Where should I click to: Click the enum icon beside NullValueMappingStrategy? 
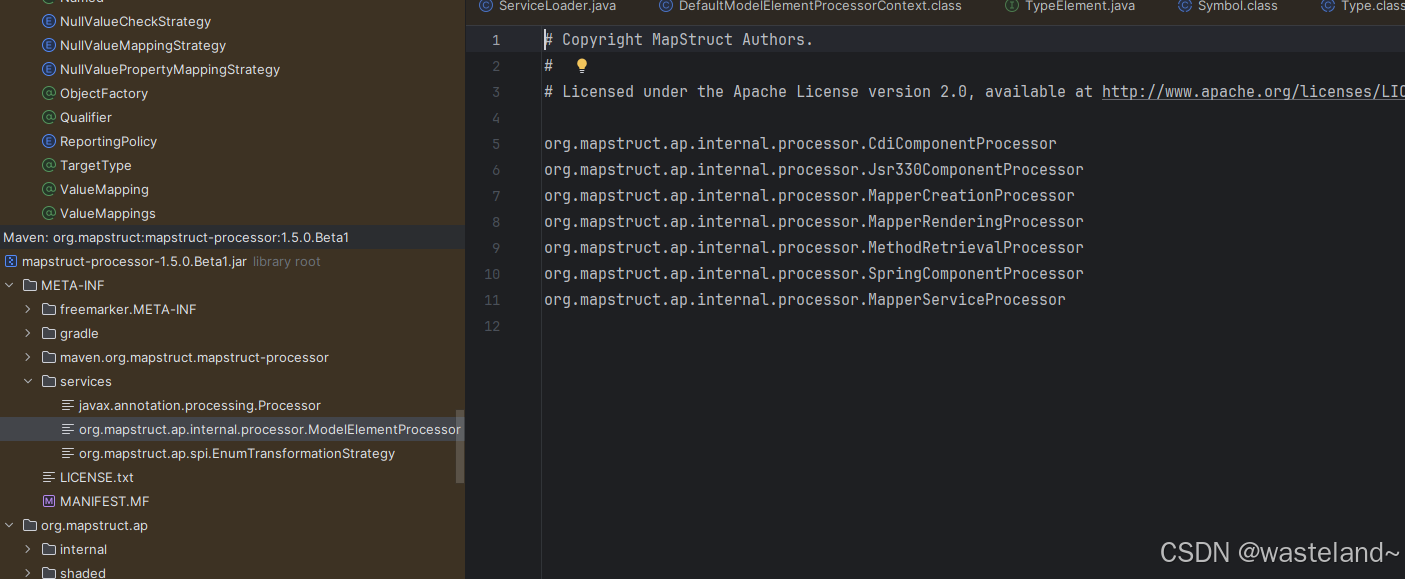48,45
